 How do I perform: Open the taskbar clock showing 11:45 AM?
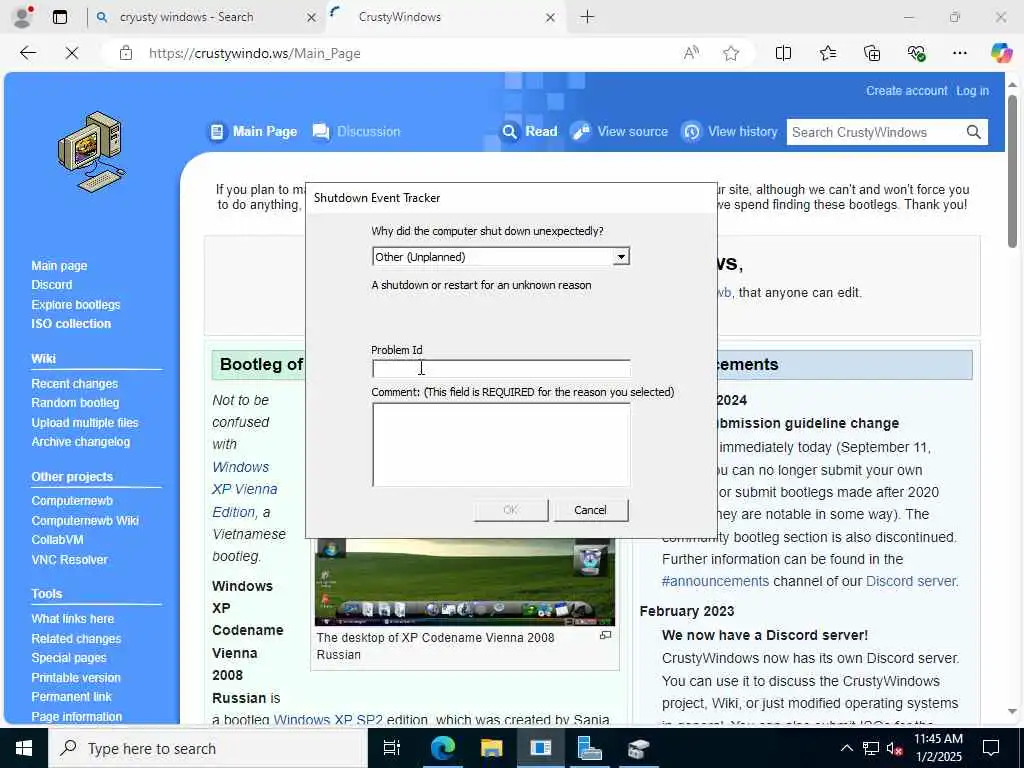click(x=938, y=748)
